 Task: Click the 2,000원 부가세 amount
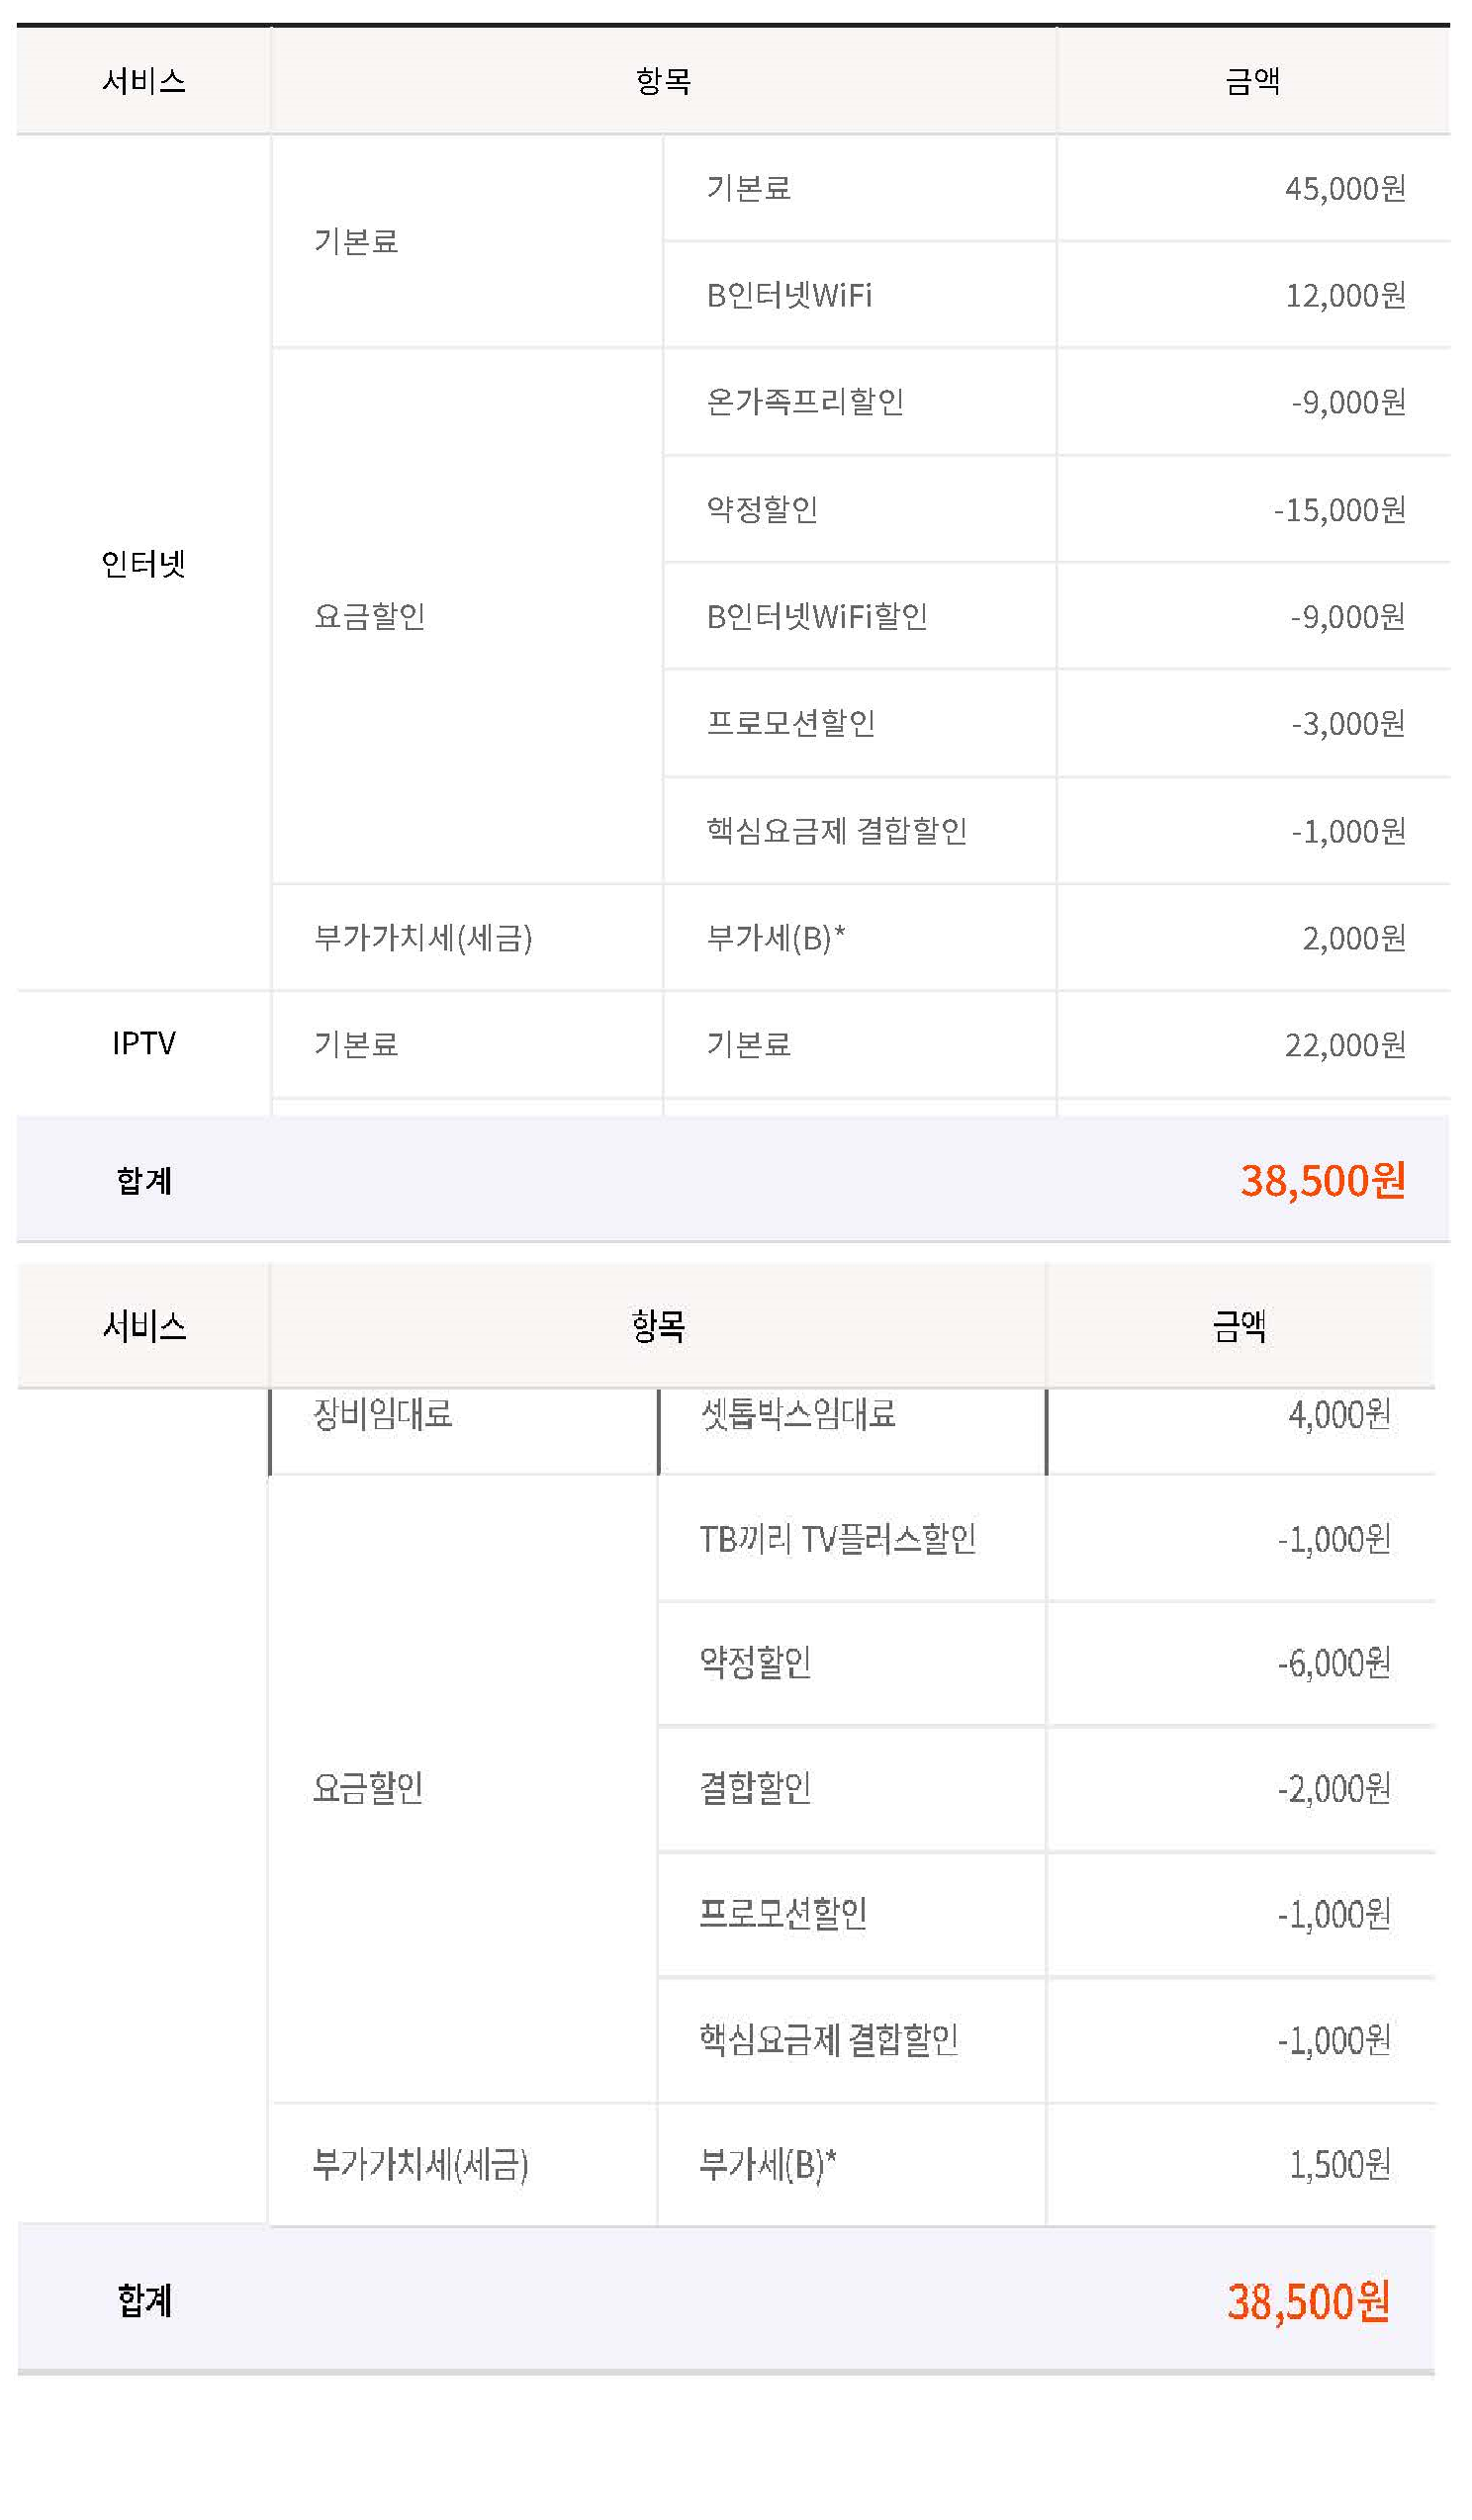pyautogui.click(x=1353, y=938)
